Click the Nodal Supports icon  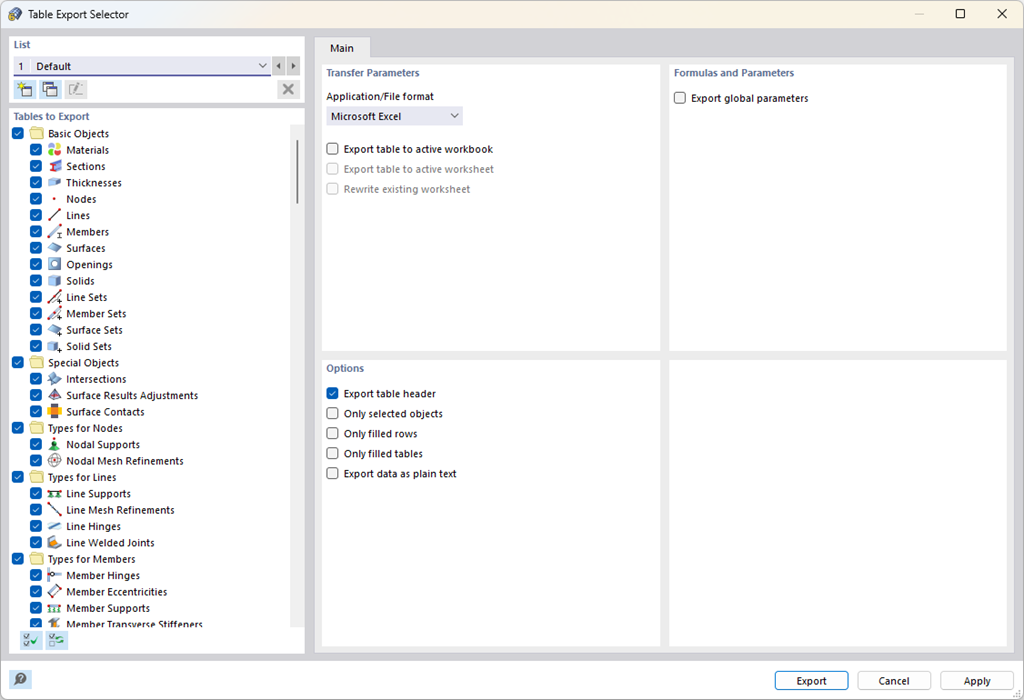pyautogui.click(x=52, y=444)
